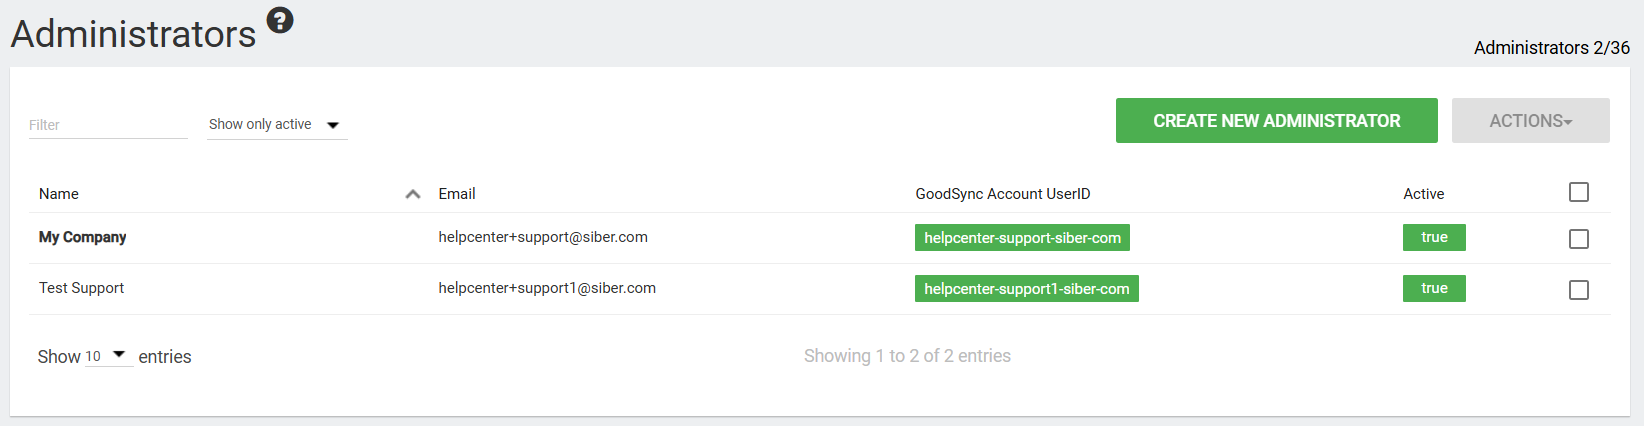Click Create New Administrator button
This screenshot has width=1644, height=426.
[1276, 121]
